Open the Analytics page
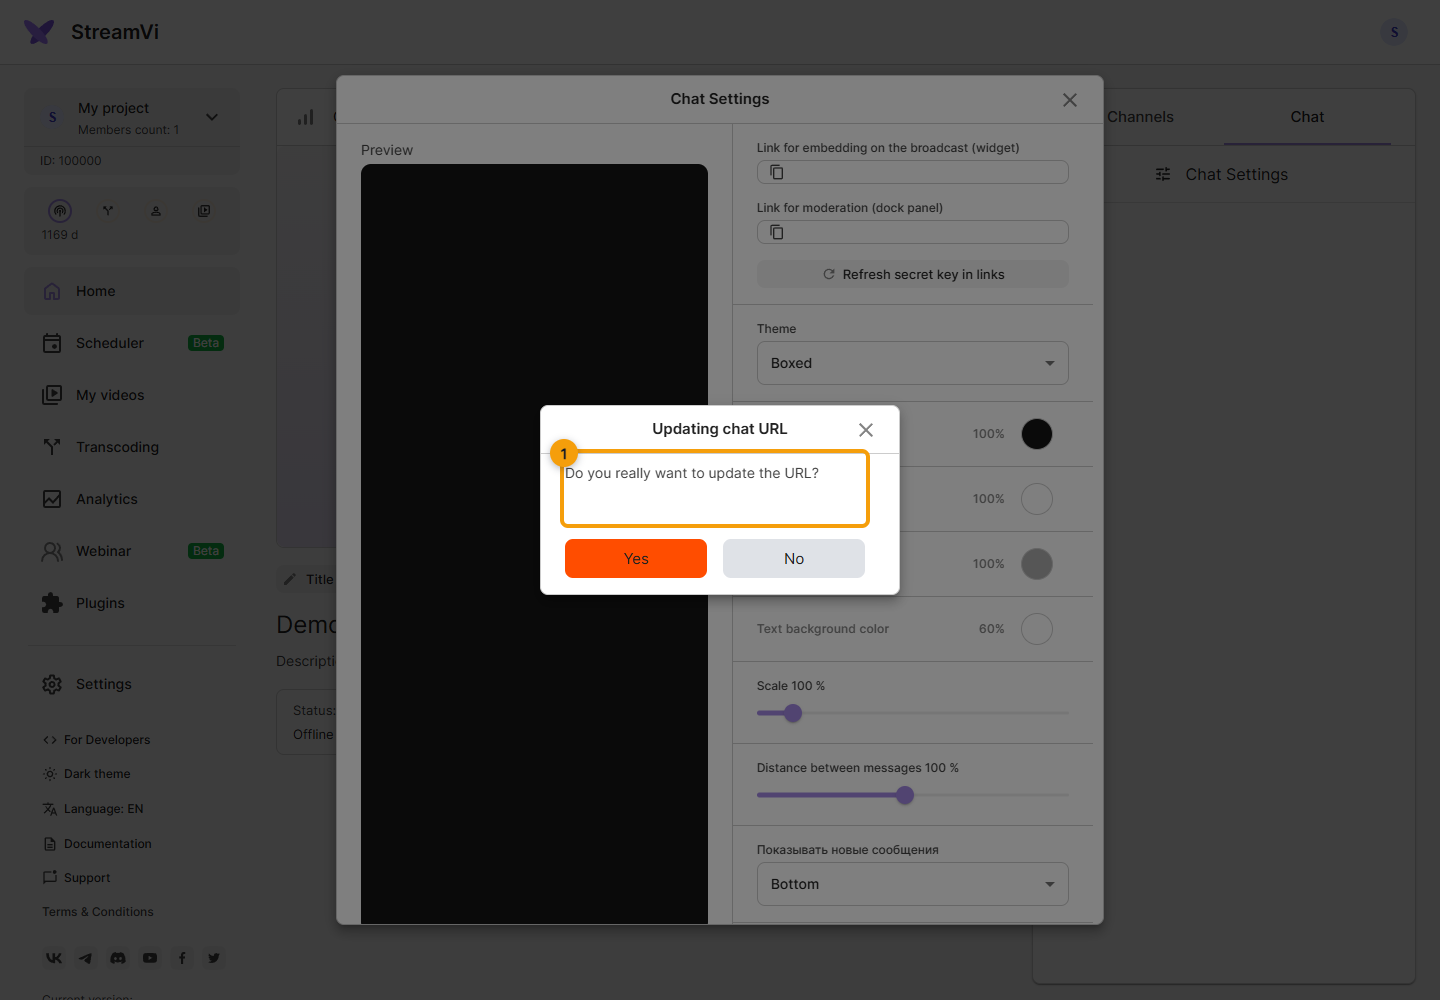 point(132,499)
